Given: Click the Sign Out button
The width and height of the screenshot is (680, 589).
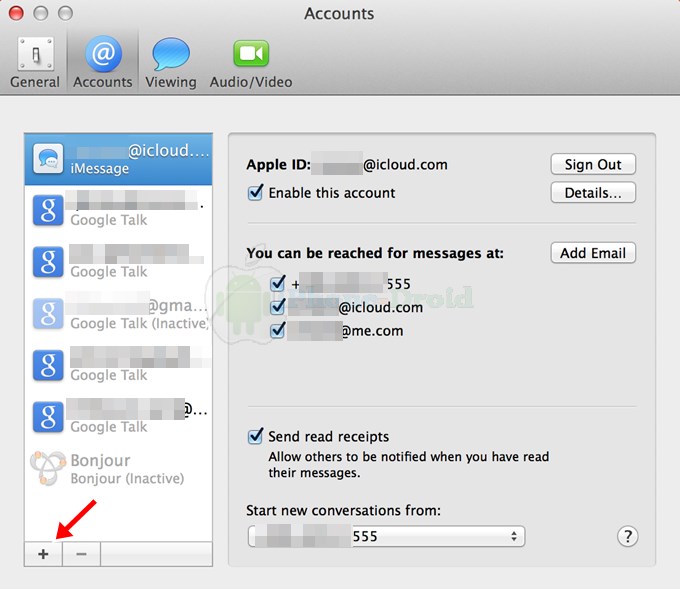Looking at the screenshot, I should point(593,165).
